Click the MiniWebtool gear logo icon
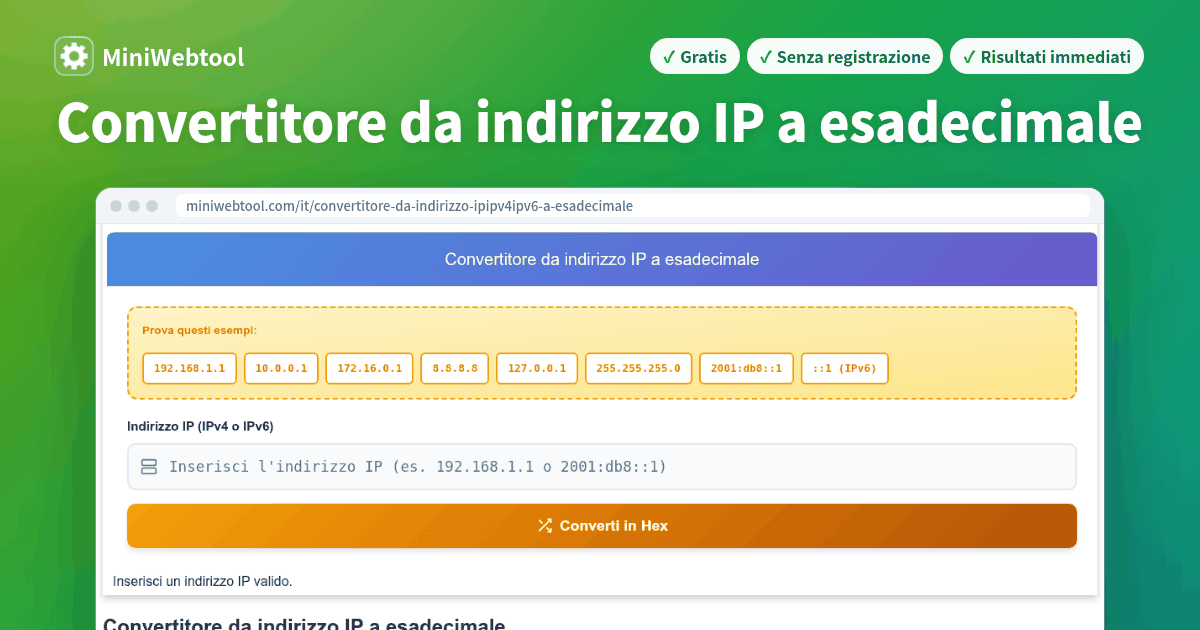This screenshot has height=630, width=1200. pyautogui.click(x=74, y=56)
